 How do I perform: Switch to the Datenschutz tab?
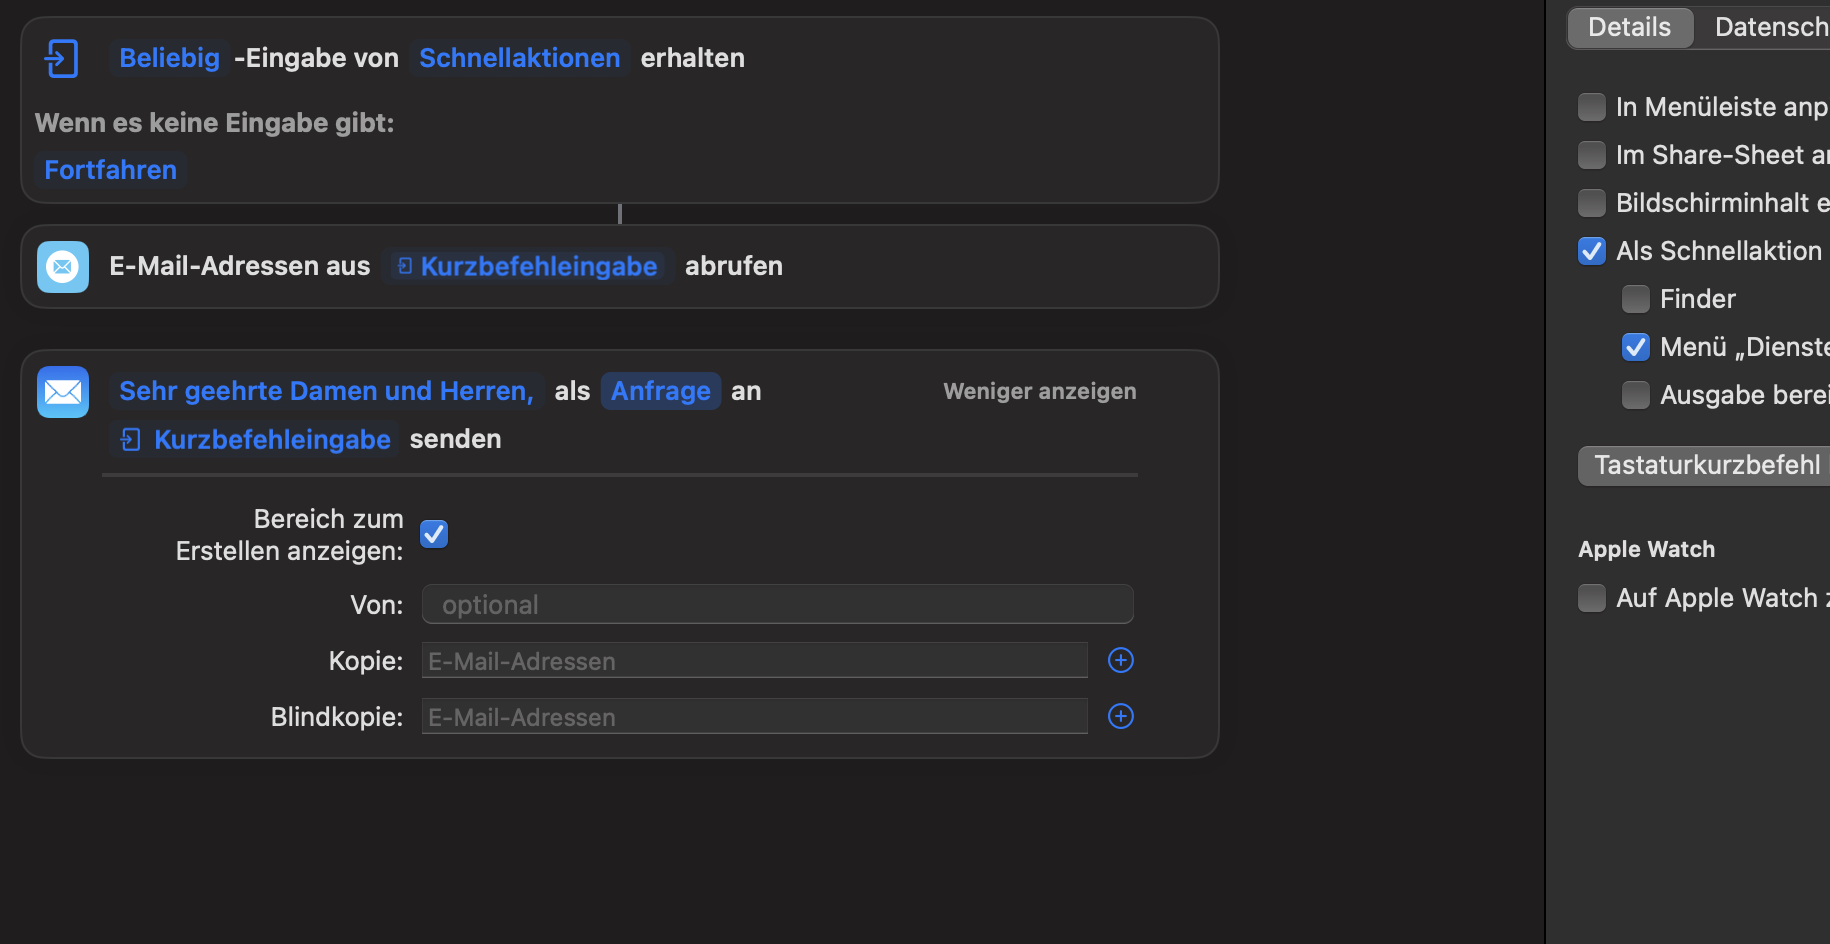[x=1770, y=27]
